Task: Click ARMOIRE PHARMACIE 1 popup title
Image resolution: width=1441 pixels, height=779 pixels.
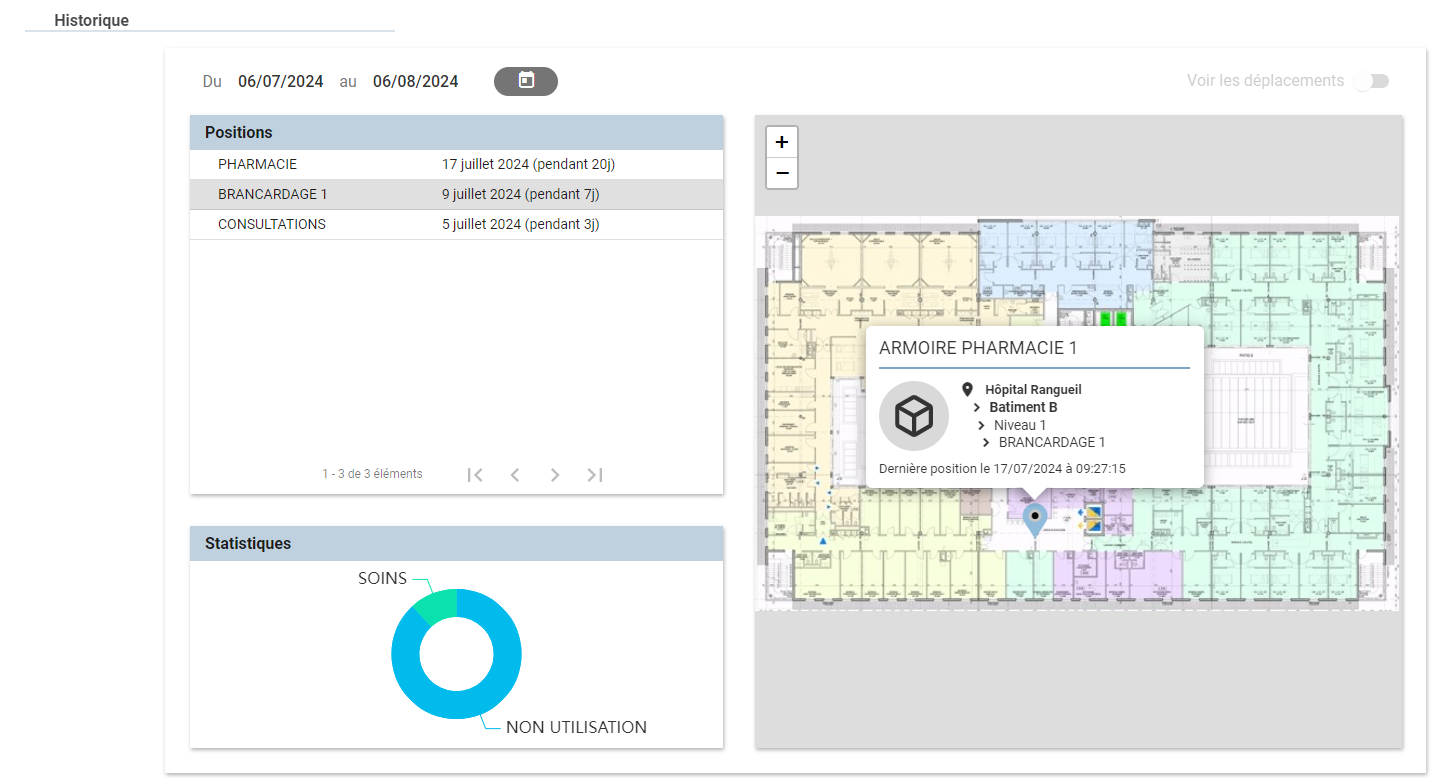Action: pos(978,348)
